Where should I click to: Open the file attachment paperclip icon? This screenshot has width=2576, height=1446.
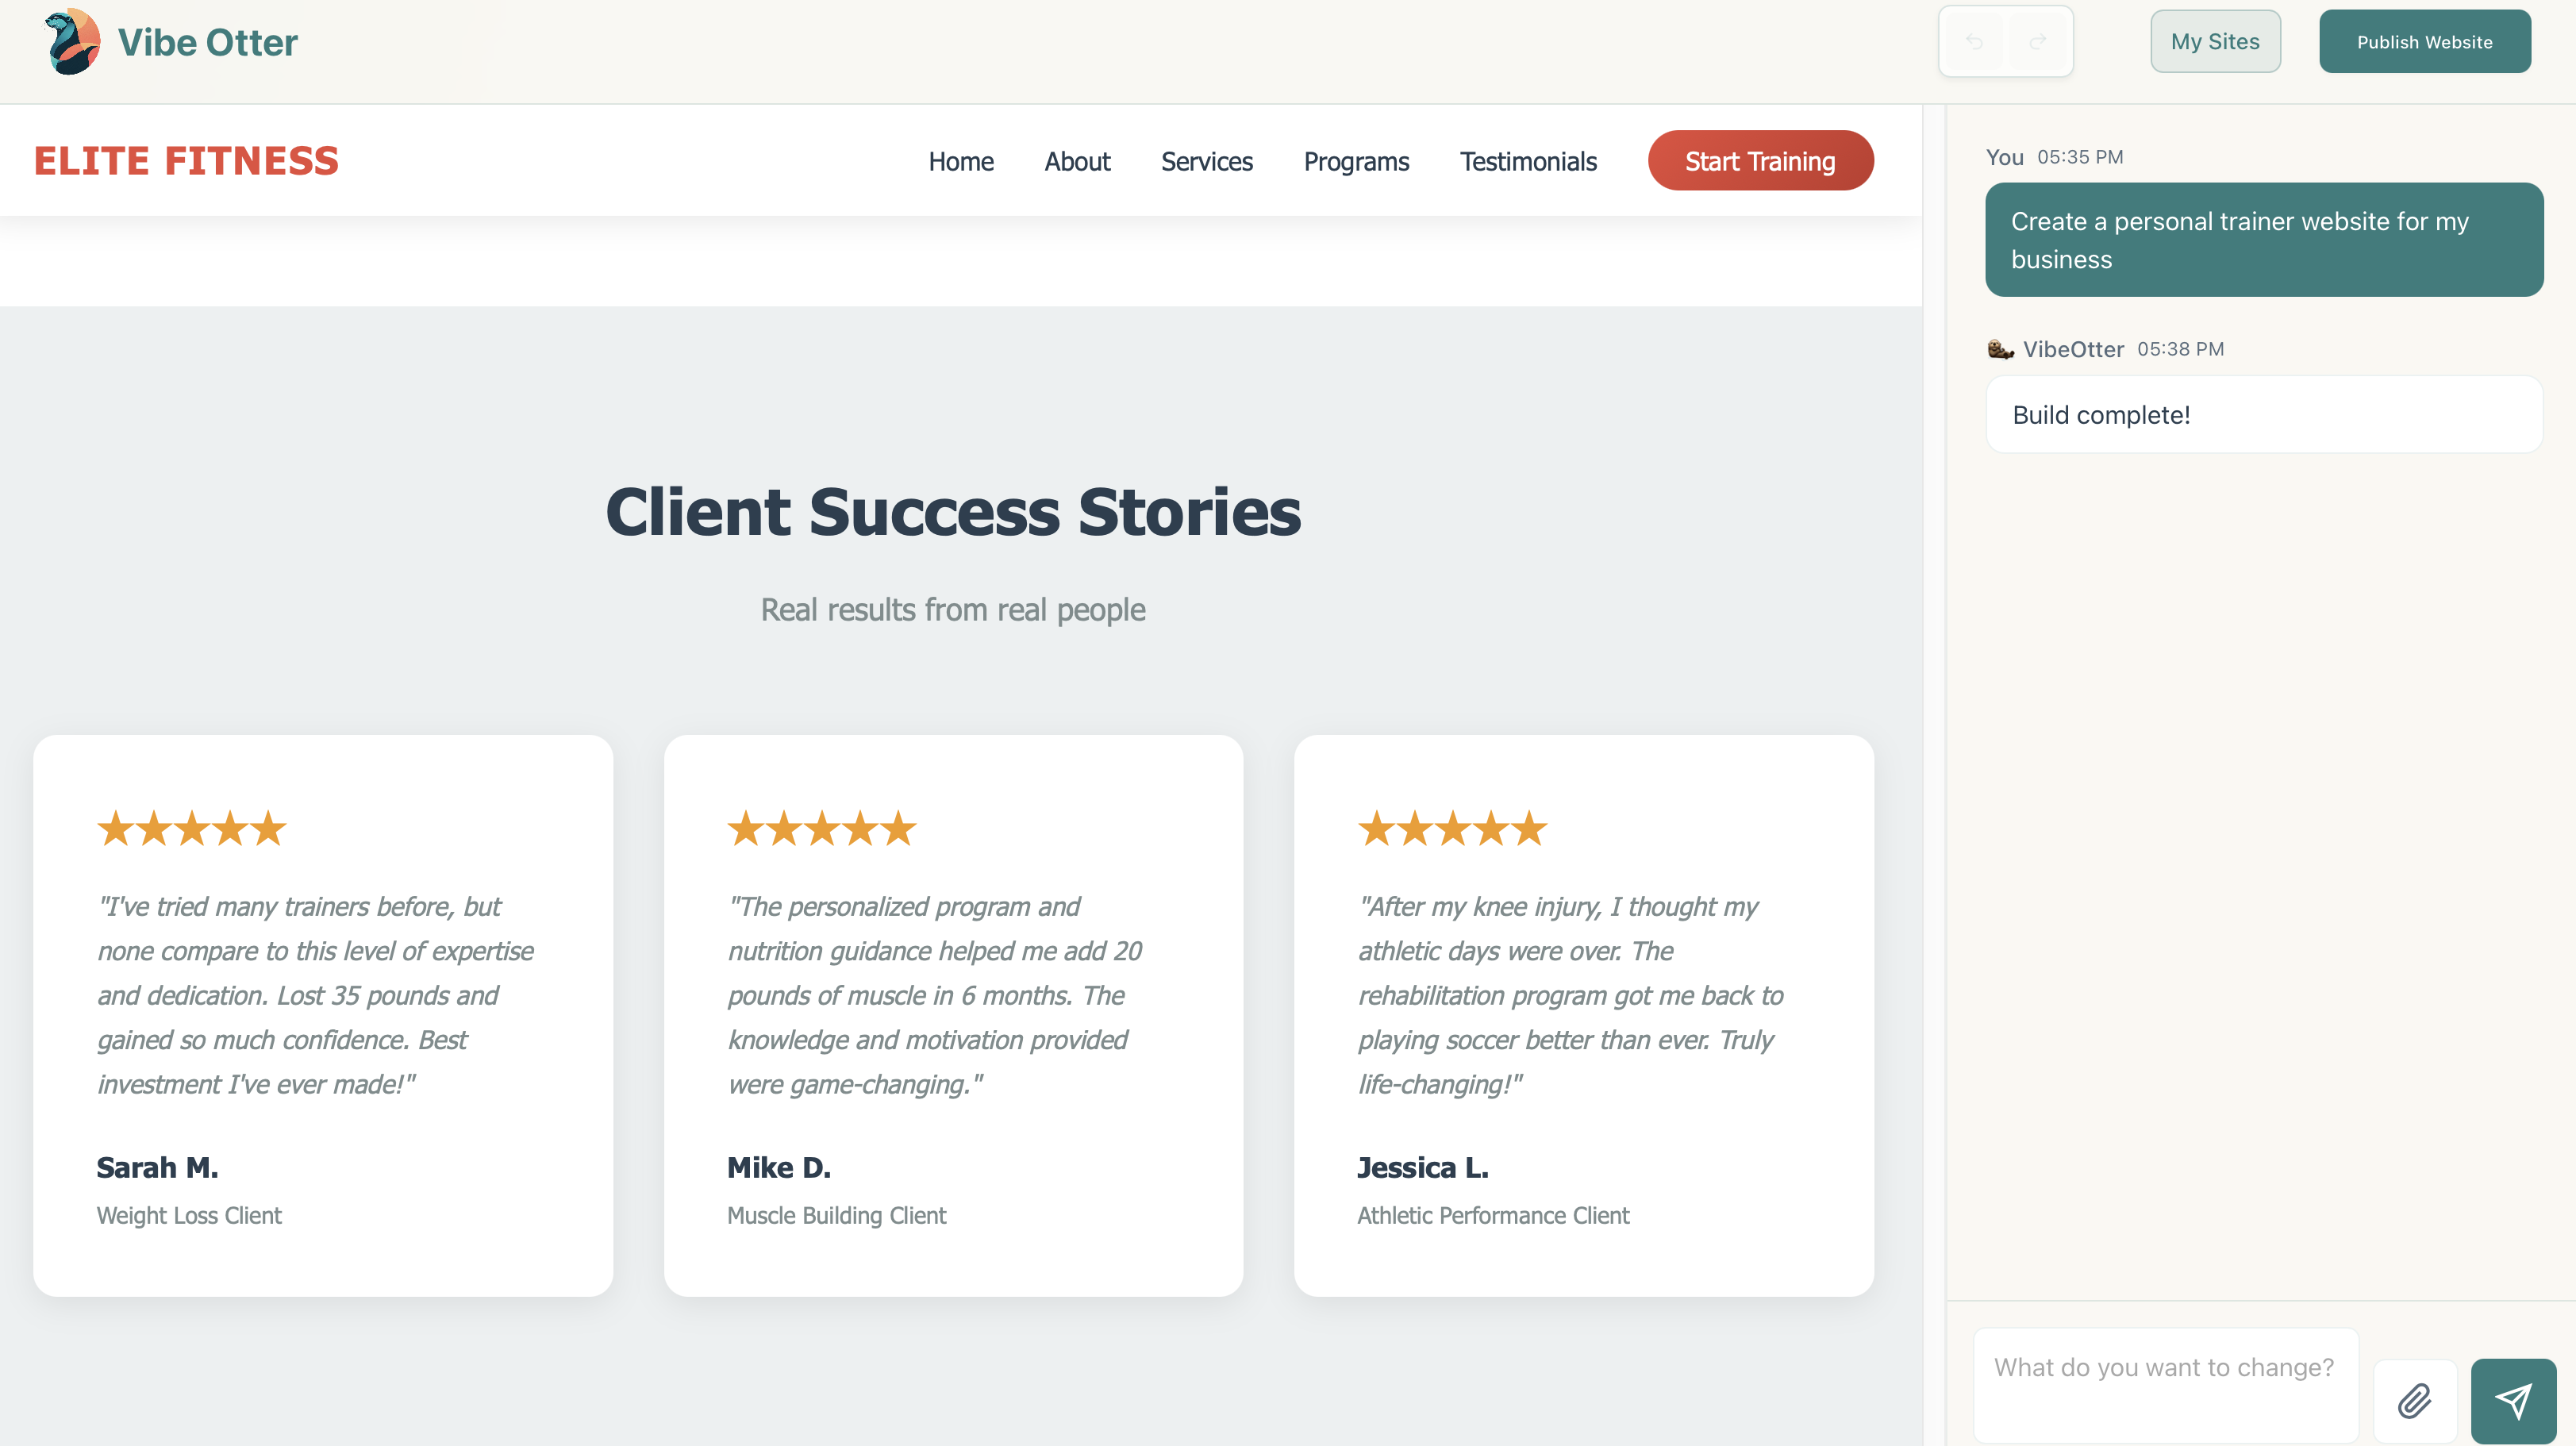coord(2416,1401)
